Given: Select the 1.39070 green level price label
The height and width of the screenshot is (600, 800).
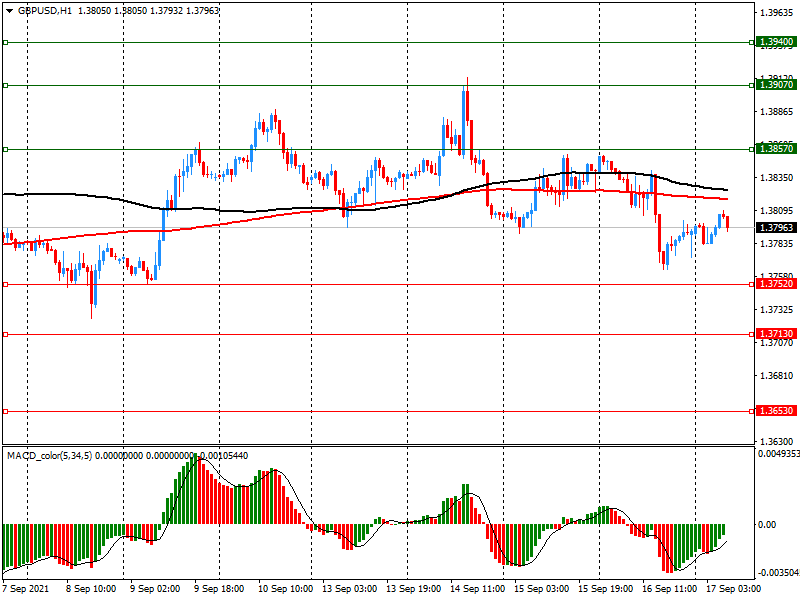Looking at the screenshot, I should click(x=776, y=85).
